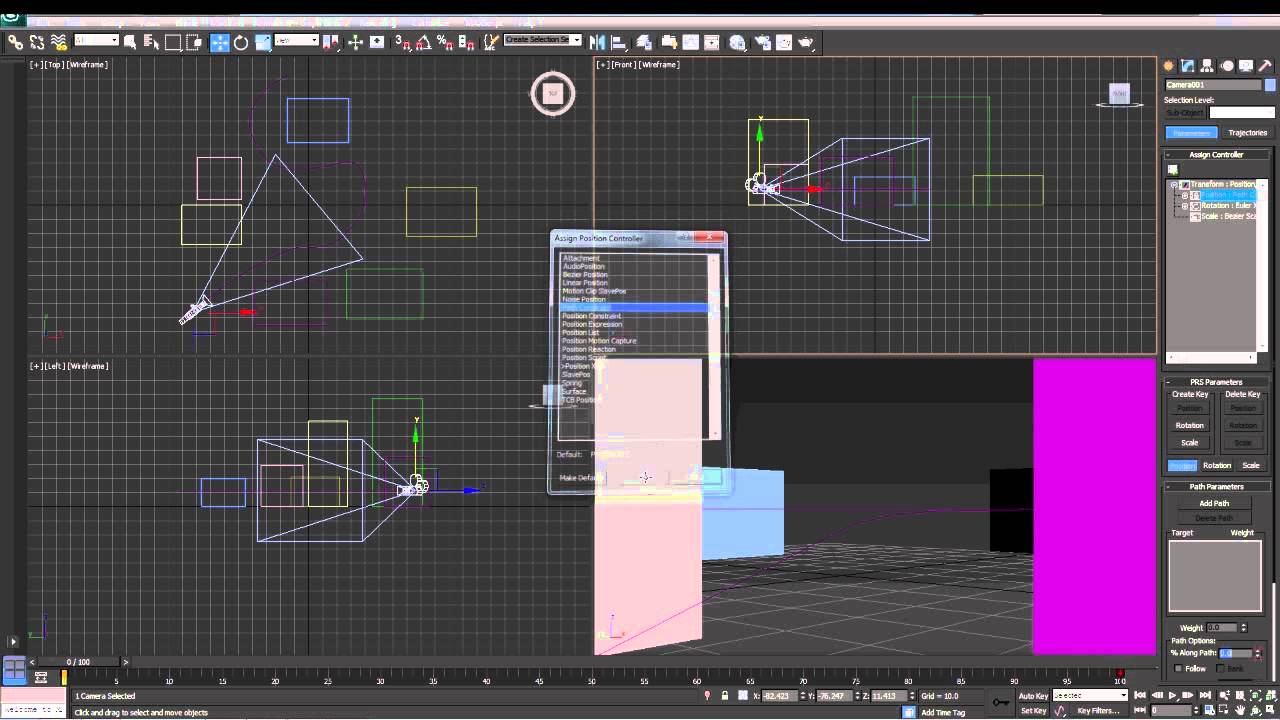
Task: Click the Camera001 object color swatch
Action: 1270,85
